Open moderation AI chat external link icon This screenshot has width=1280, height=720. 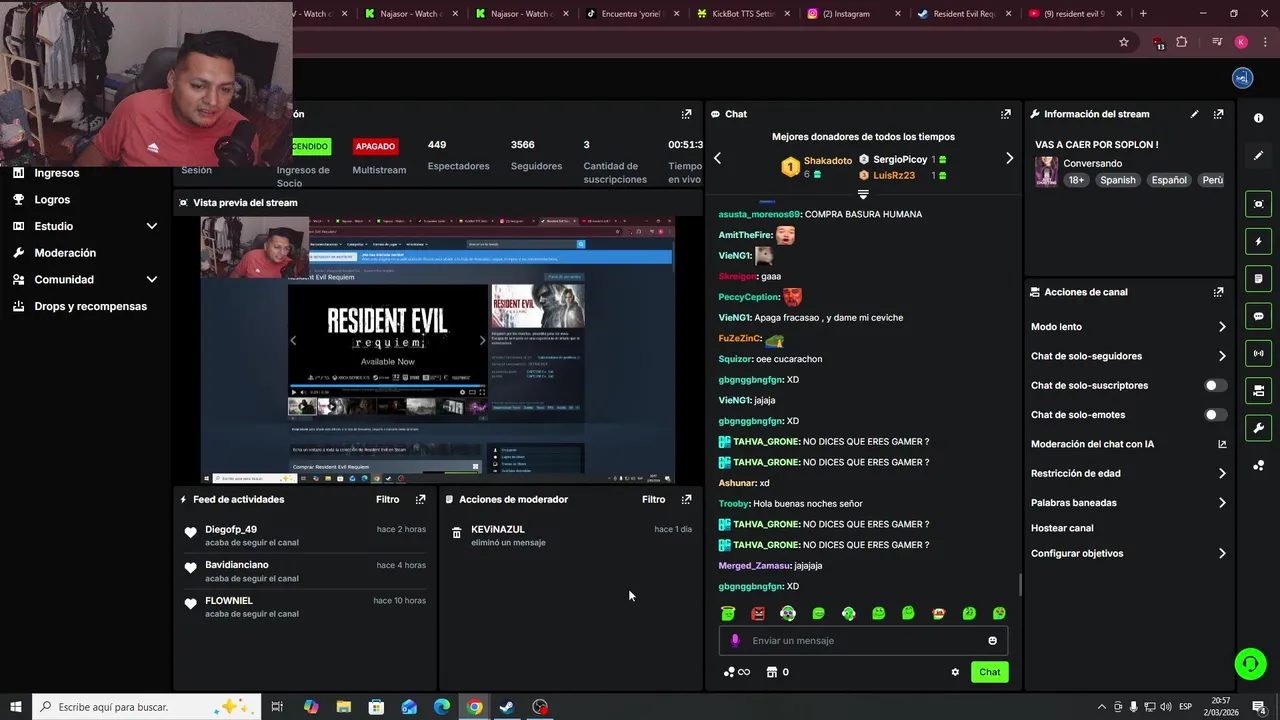point(1222,444)
